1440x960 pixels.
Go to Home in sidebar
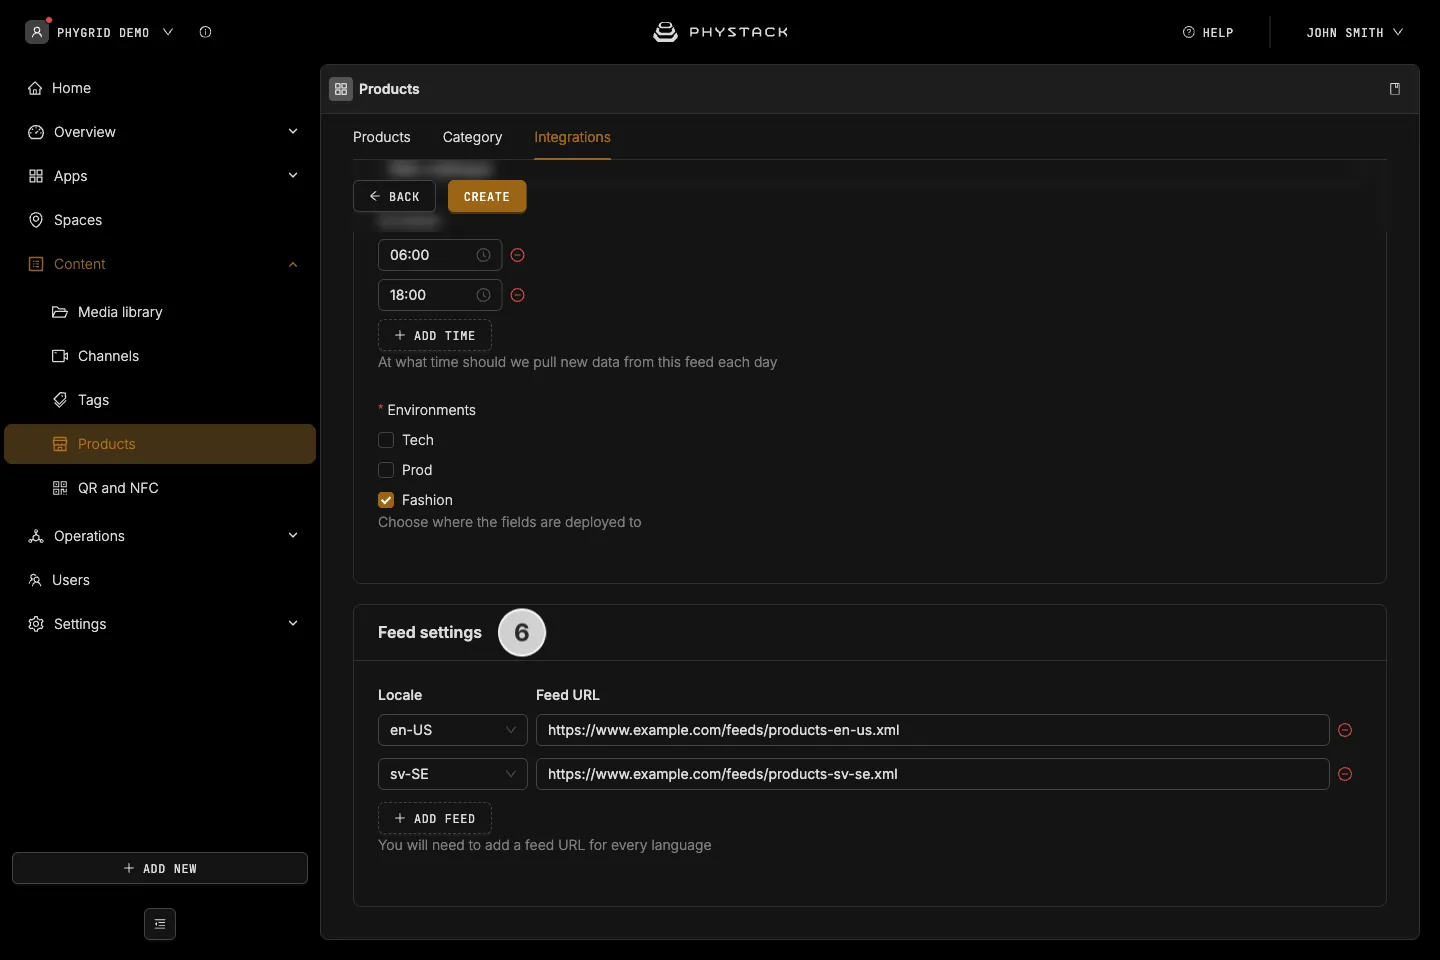[x=160, y=88]
